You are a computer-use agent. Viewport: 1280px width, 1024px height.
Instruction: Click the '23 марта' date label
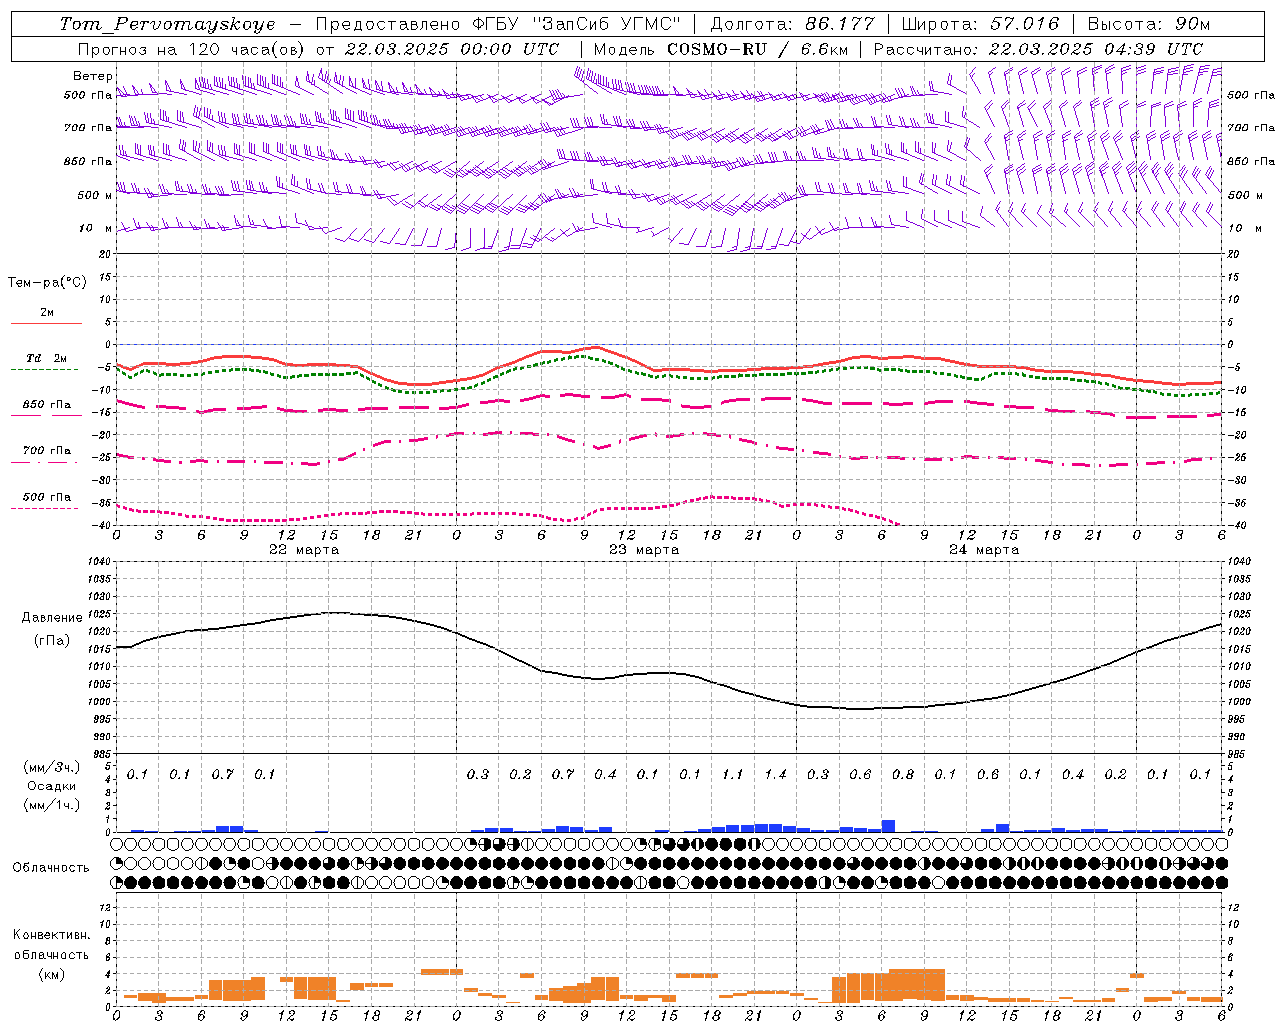tap(644, 550)
